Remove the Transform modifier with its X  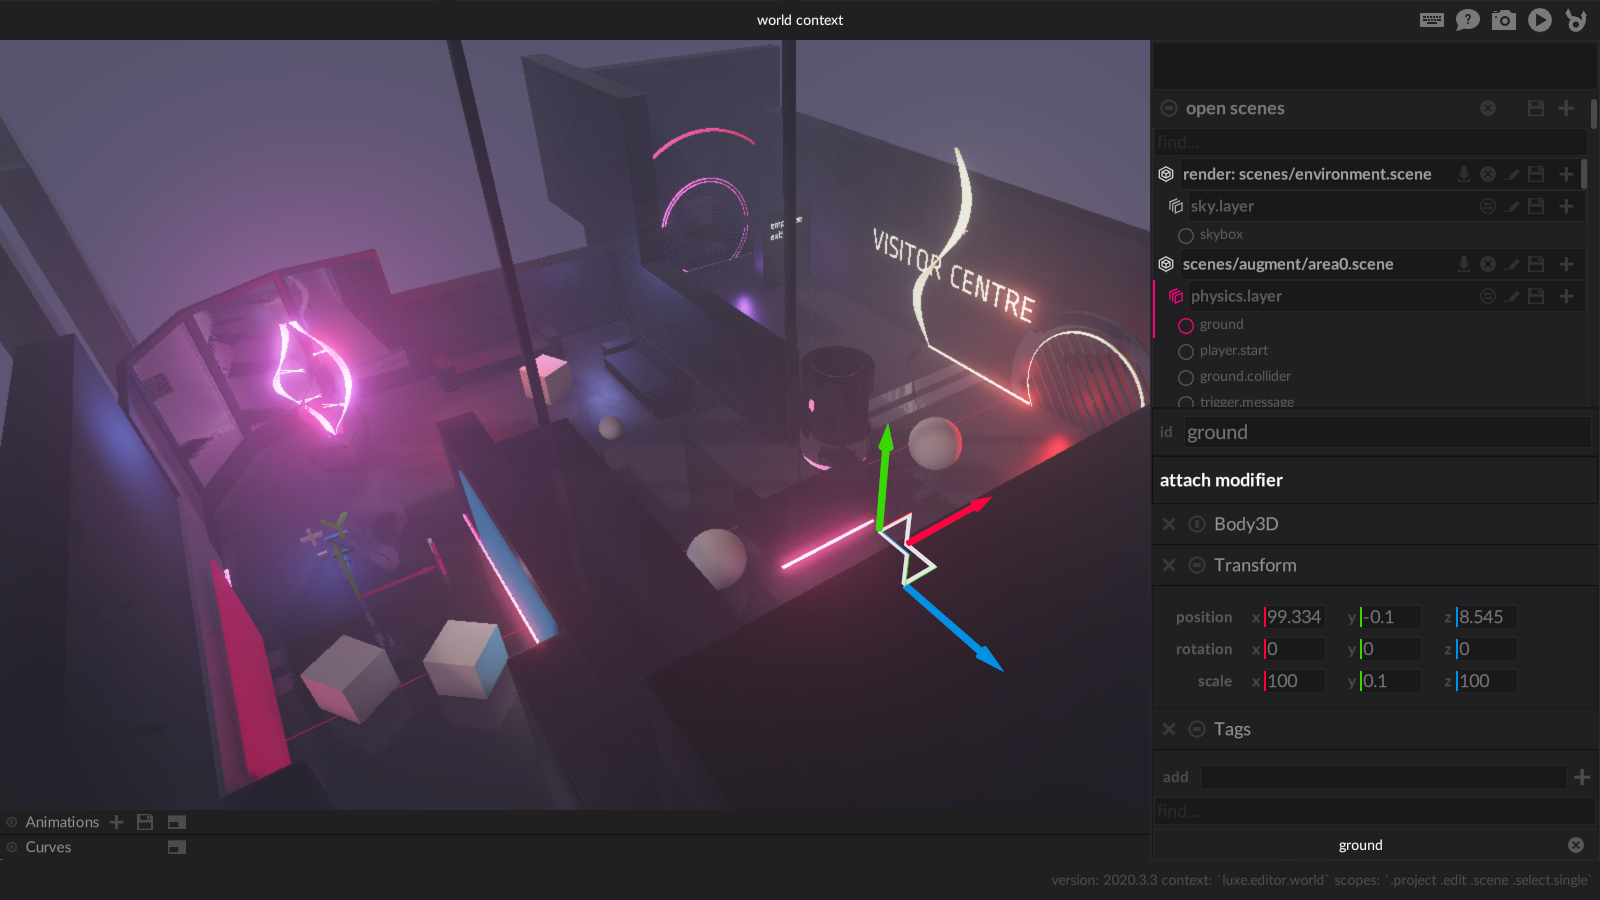coord(1169,565)
